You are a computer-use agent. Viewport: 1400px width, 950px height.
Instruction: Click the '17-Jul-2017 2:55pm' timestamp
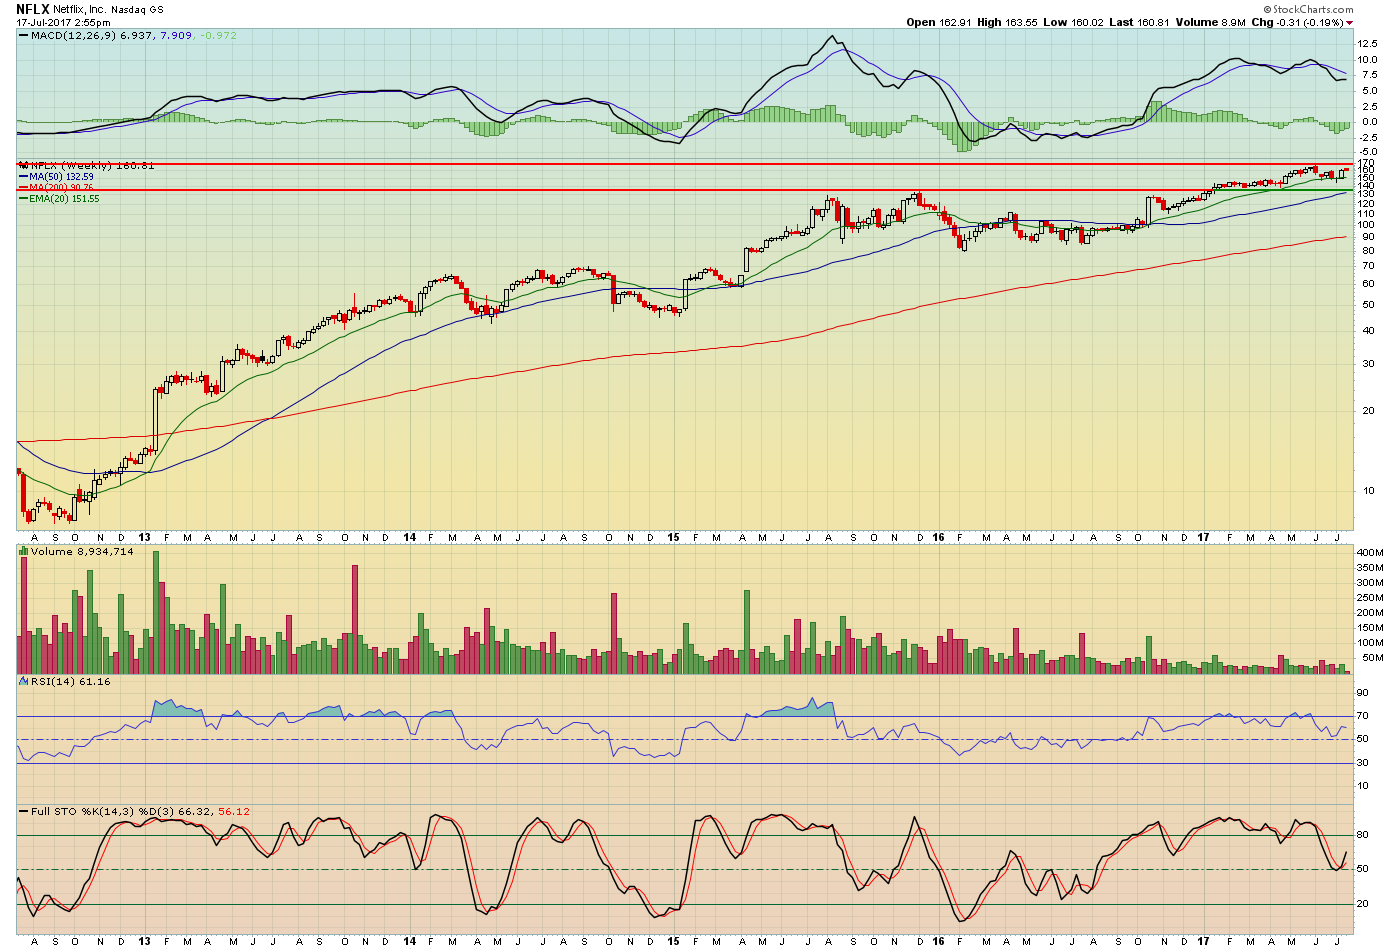click(x=63, y=22)
